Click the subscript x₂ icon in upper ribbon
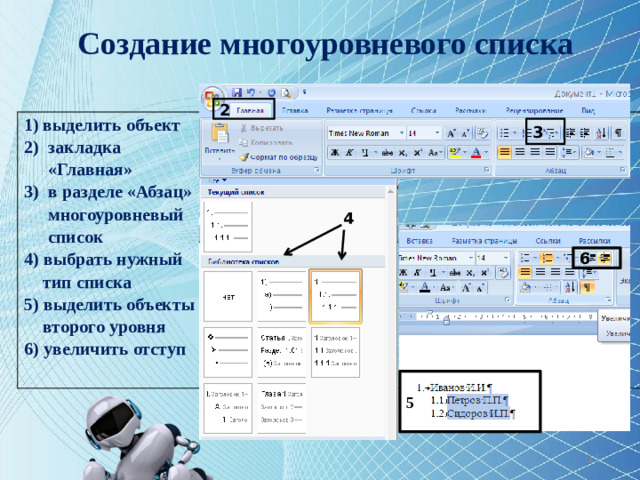 (x=402, y=153)
